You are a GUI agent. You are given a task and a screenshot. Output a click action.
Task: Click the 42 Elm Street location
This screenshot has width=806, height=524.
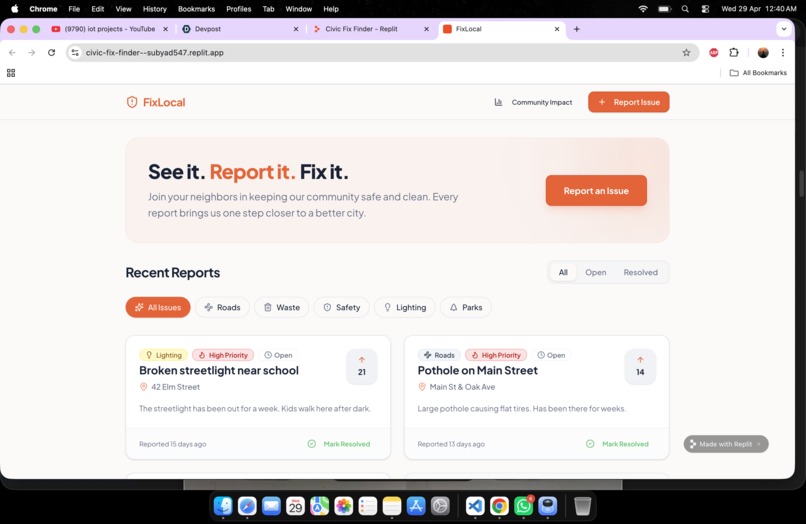pos(170,387)
